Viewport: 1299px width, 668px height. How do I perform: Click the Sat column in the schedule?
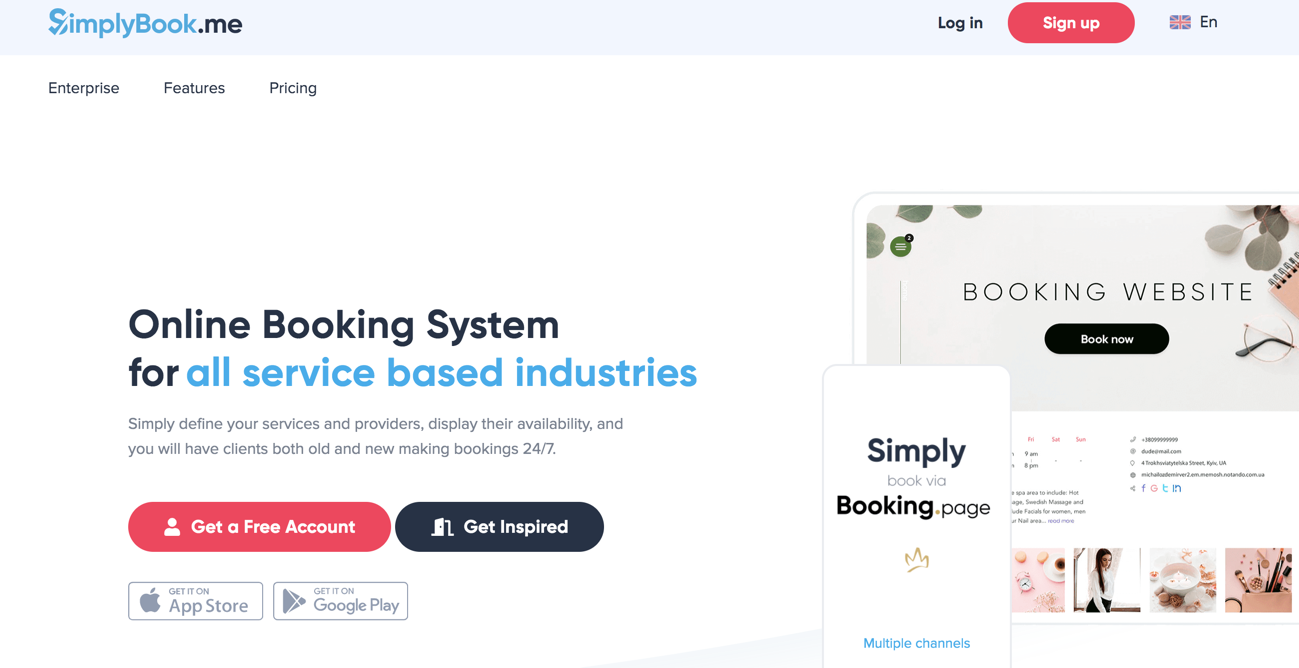coord(1055,440)
